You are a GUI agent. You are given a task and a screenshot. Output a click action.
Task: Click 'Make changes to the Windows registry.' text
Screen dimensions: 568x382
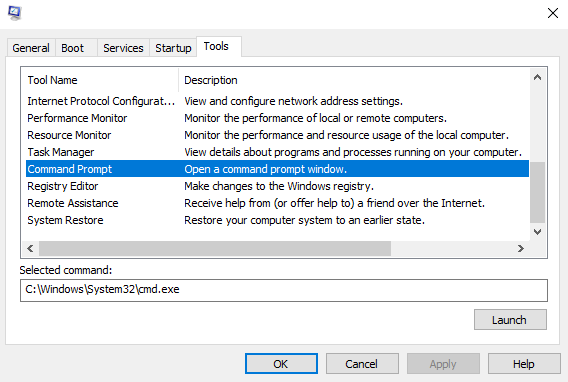279,186
